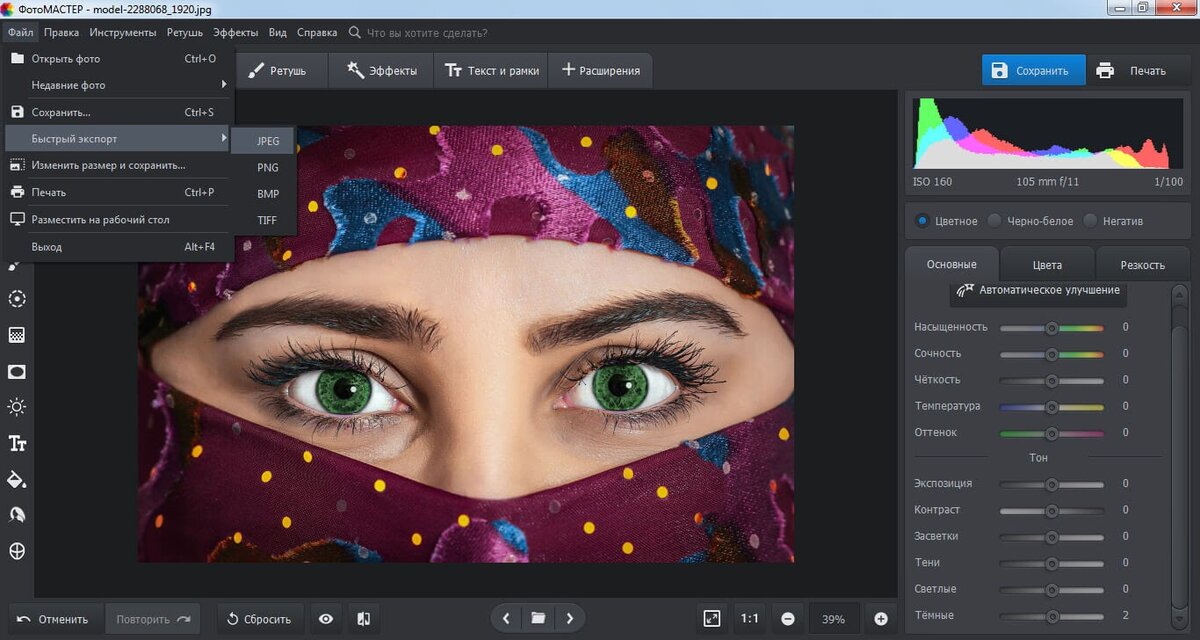This screenshot has height=640, width=1200.
Task: Select the gradient filter tool icon
Action: [x=17, y=335]
